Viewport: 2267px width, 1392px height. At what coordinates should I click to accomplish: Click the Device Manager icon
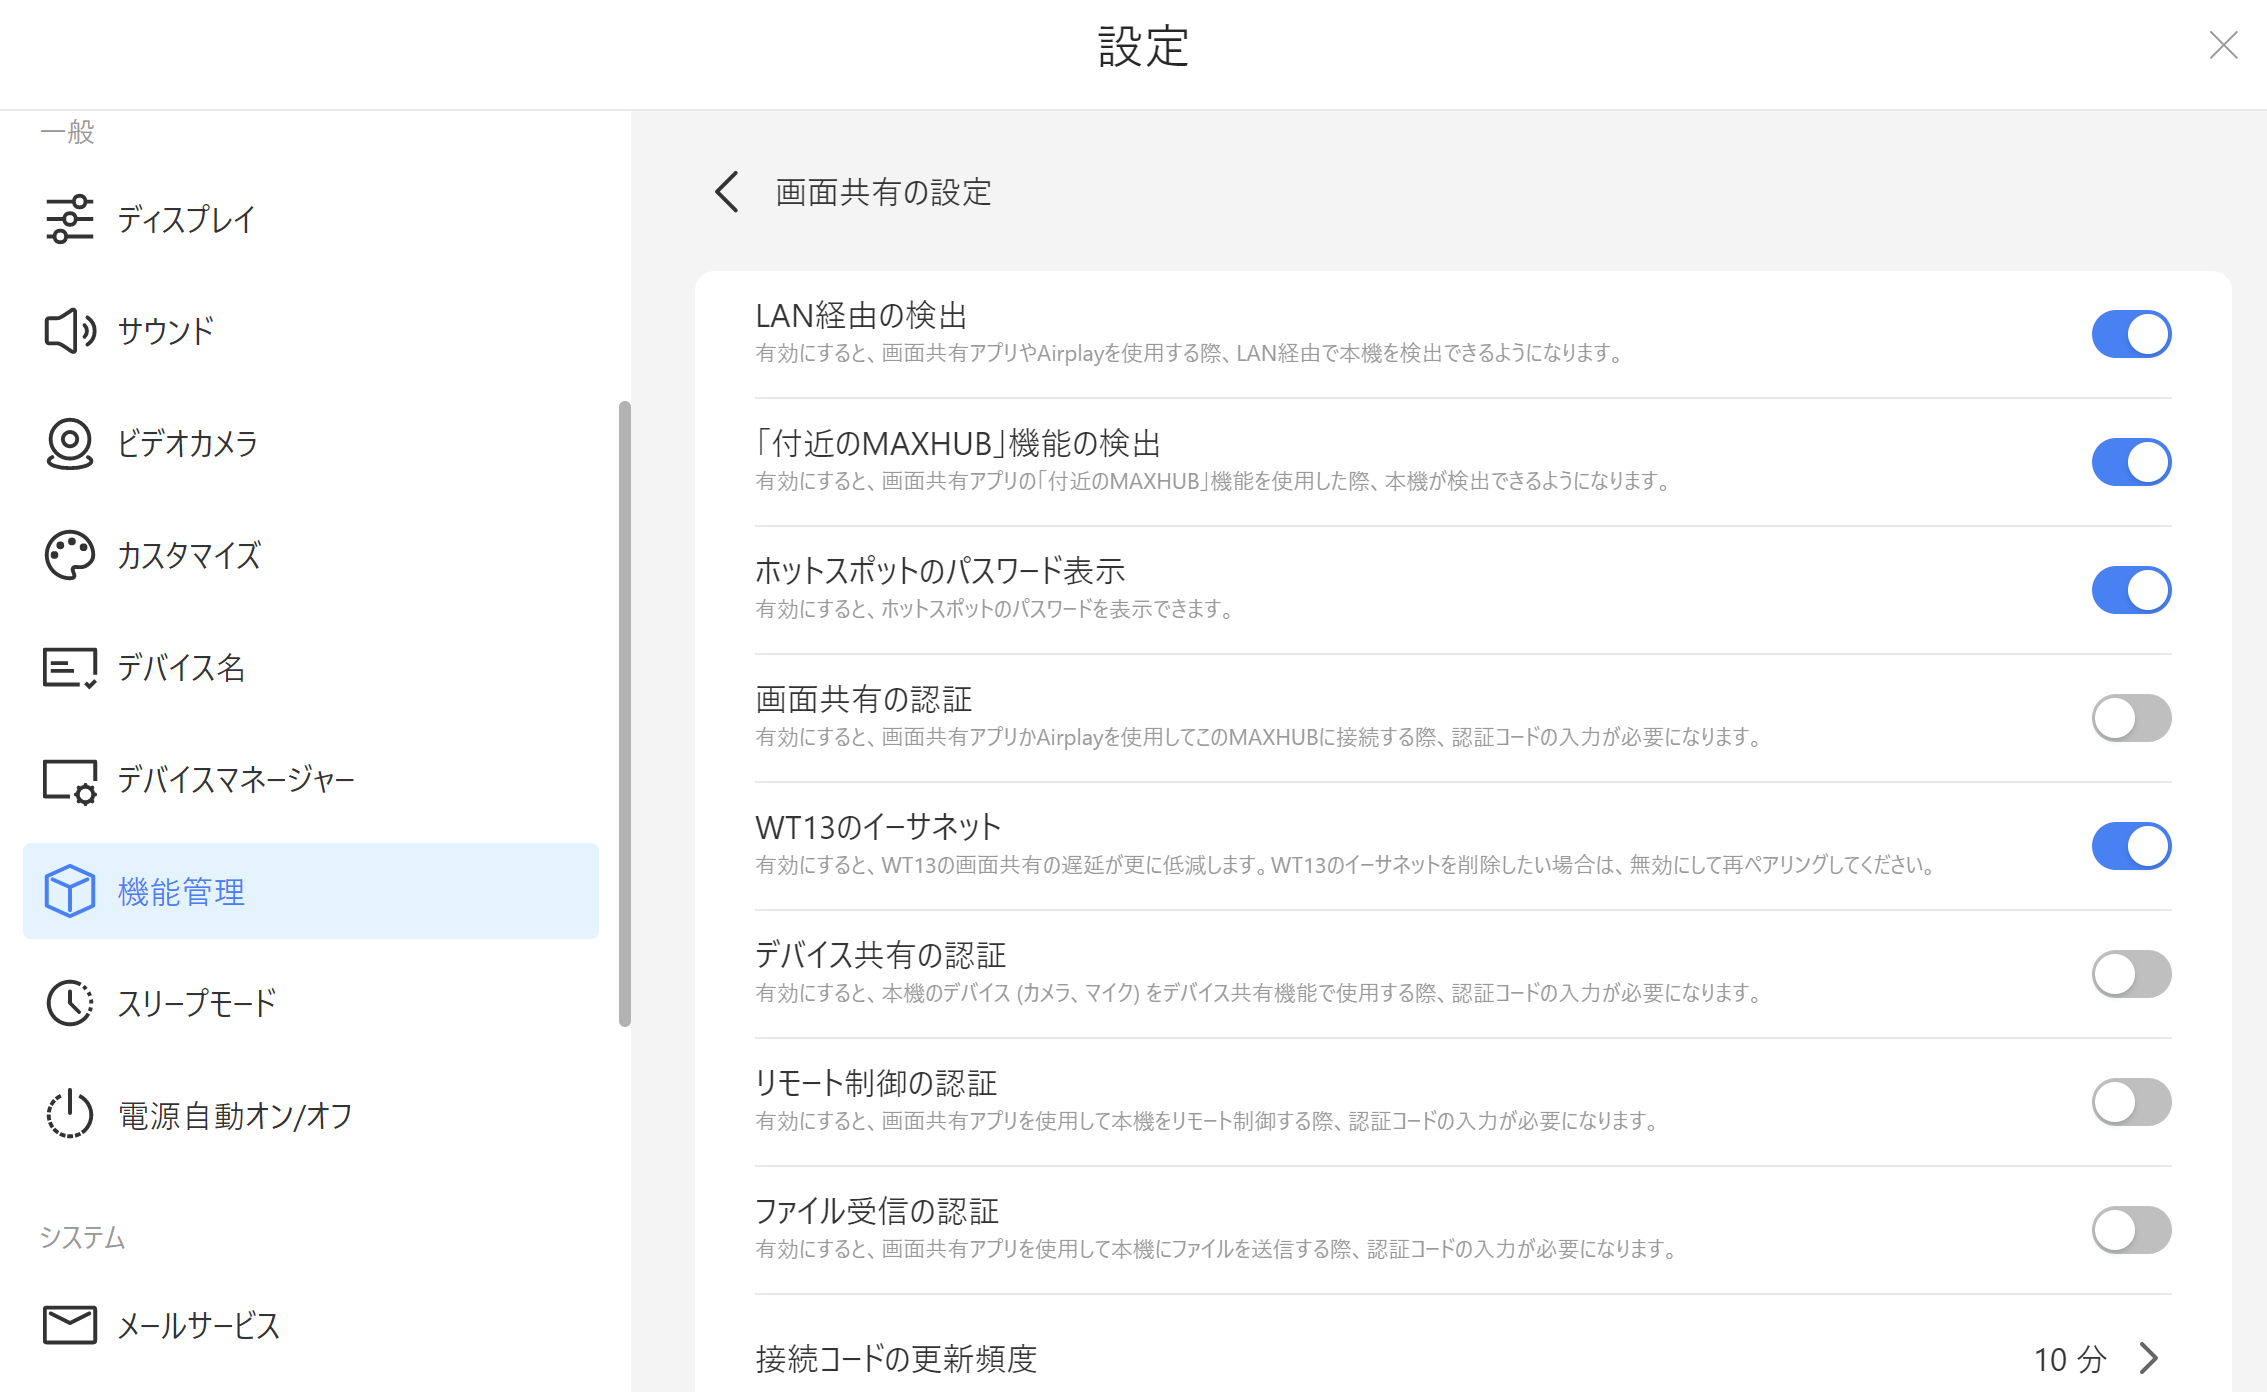[x=69, y=780]
